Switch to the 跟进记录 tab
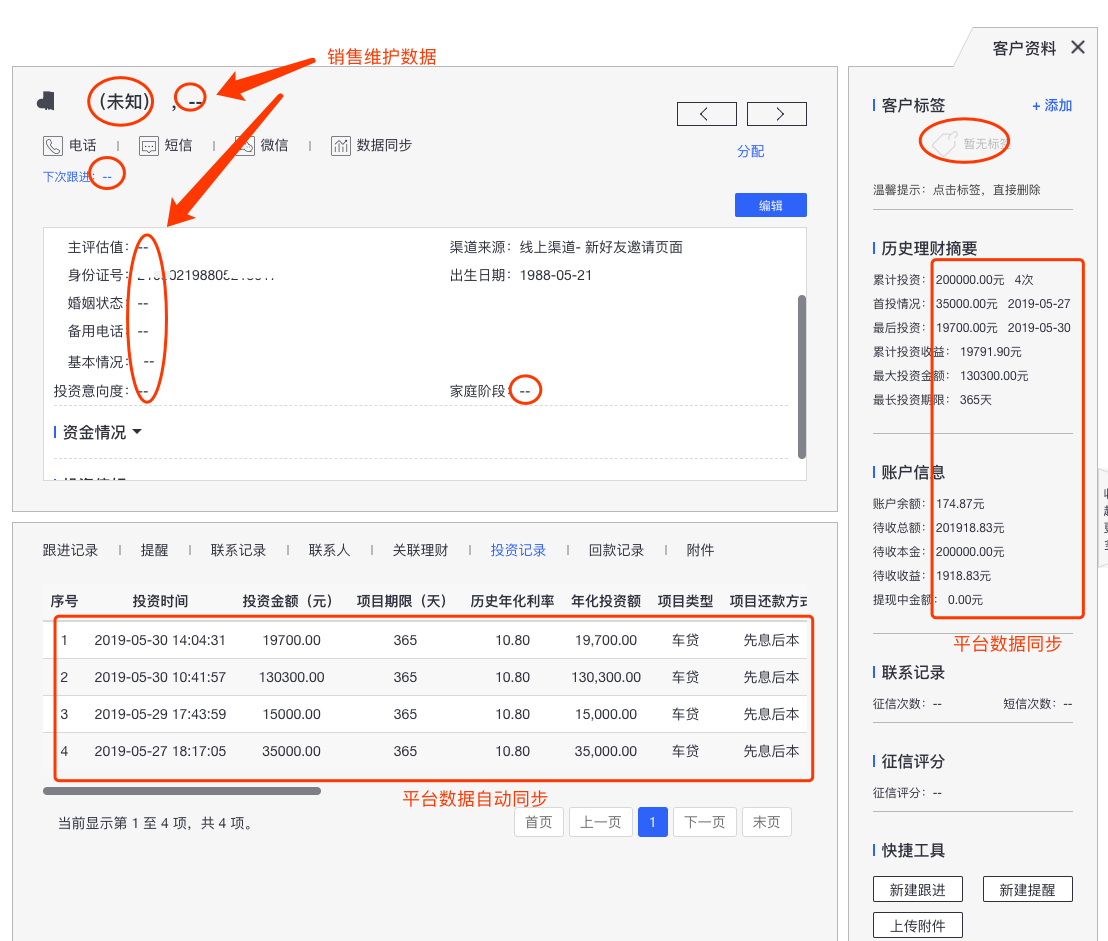 [70, 550]
